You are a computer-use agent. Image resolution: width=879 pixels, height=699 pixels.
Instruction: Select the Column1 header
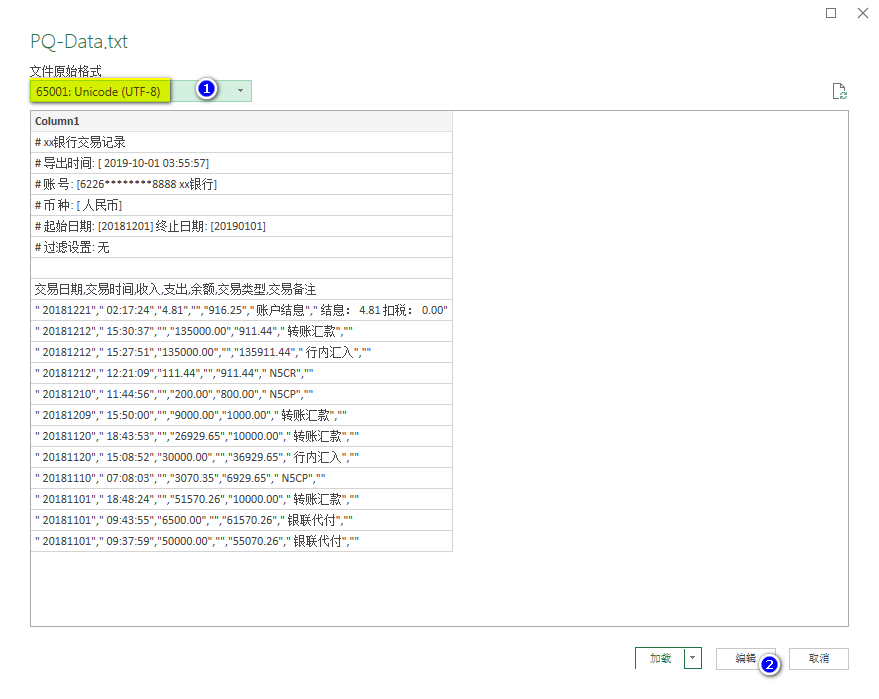tap(241, 121)
